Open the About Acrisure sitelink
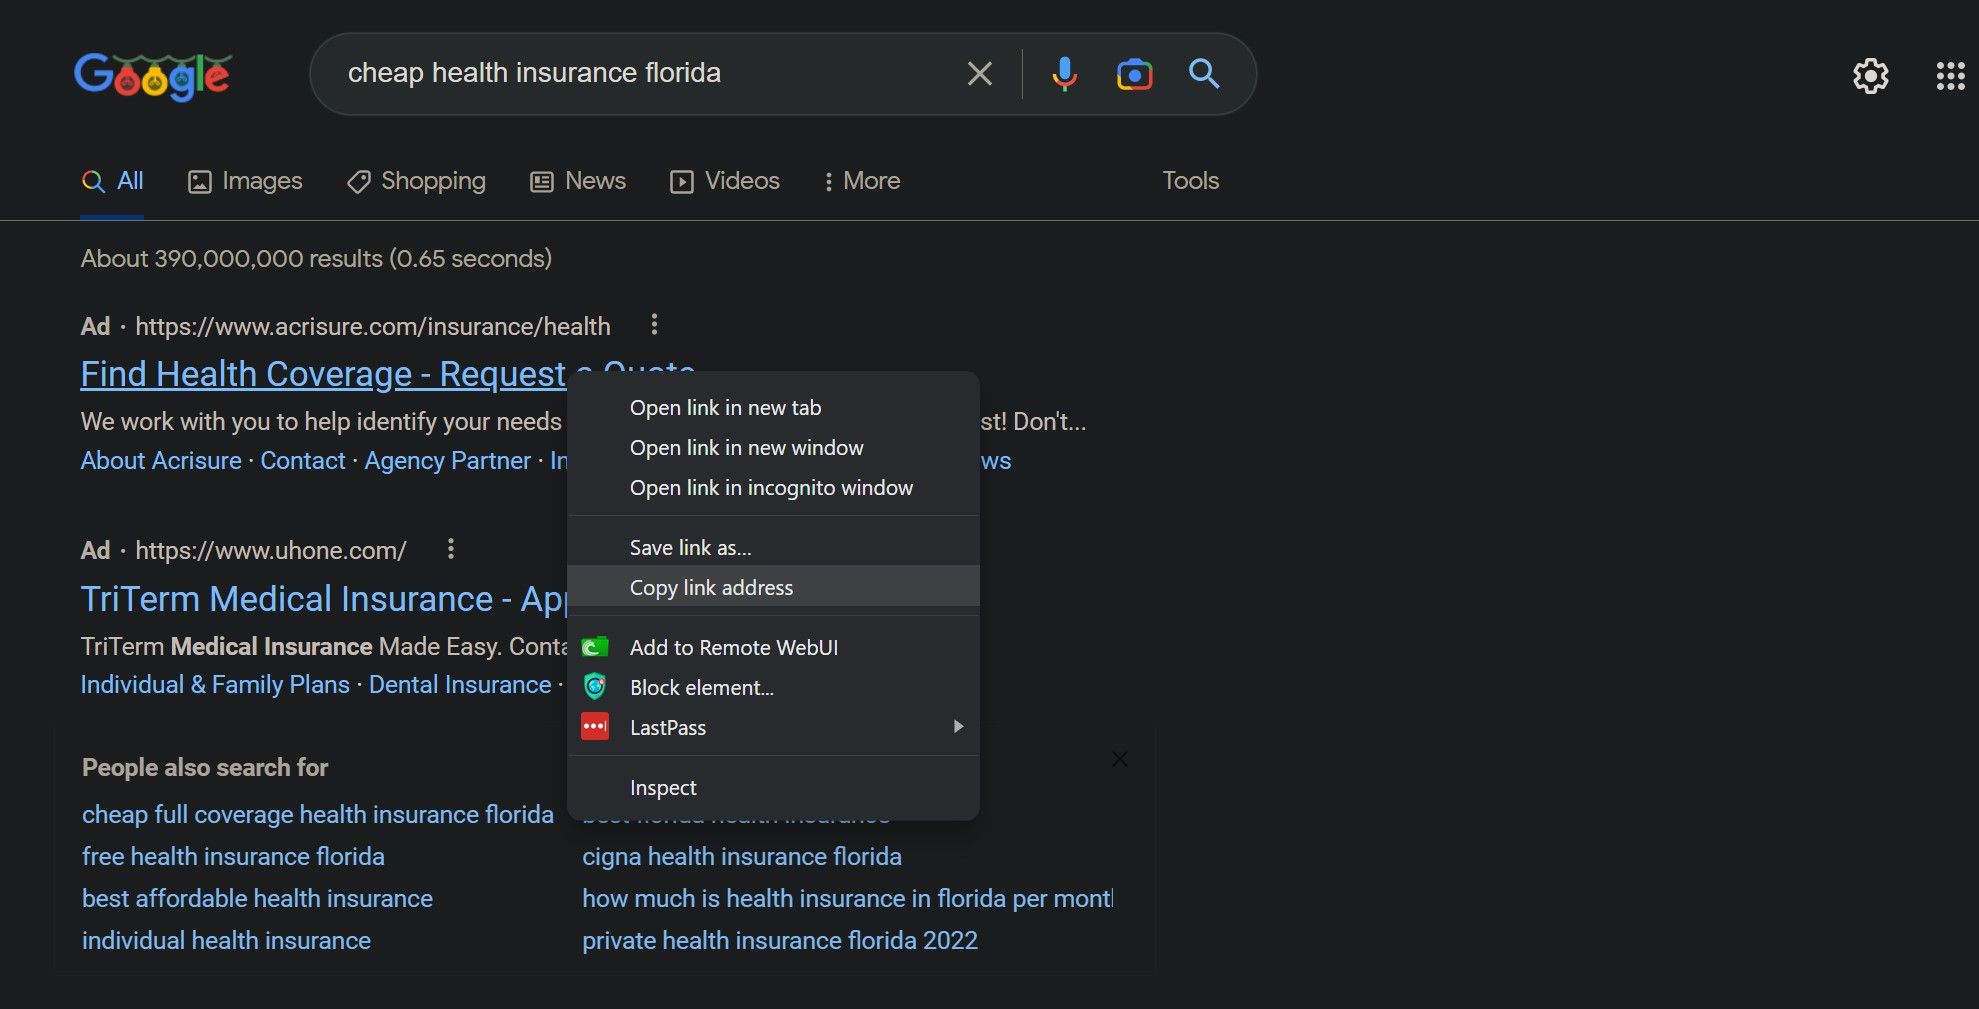The image size is (1979, 1009). [x=161, y=461]
